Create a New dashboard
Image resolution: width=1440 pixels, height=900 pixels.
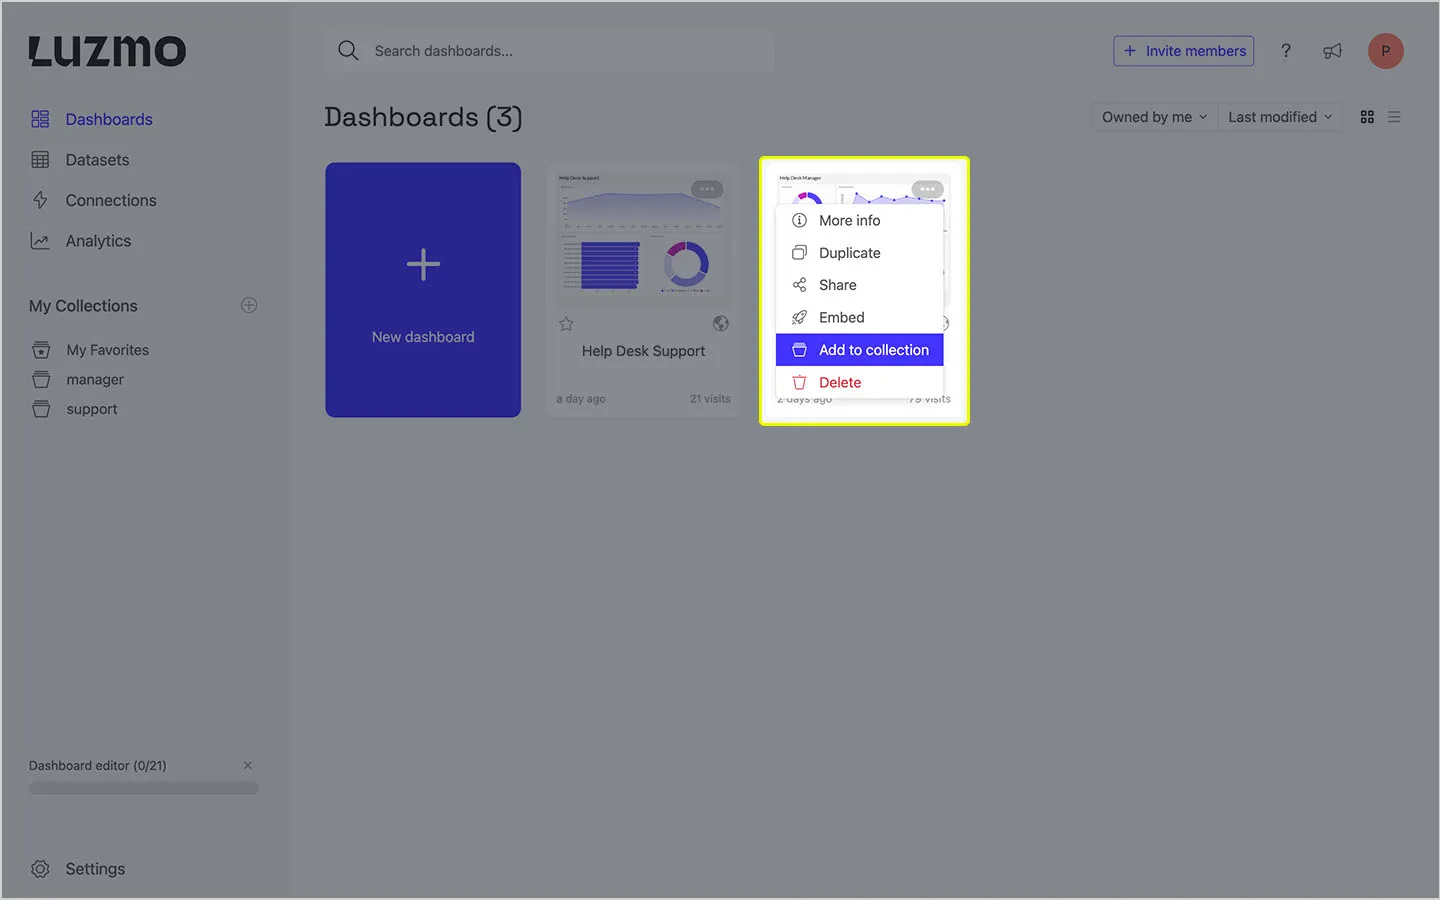(423, 290)
